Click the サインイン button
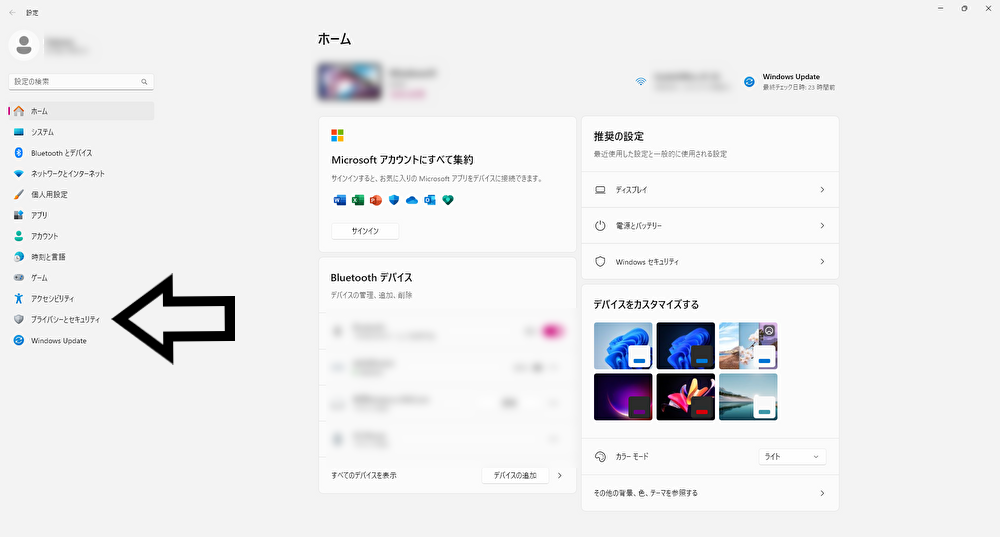The width and height of the screenshot is (1000, 537). pos(365,231)
